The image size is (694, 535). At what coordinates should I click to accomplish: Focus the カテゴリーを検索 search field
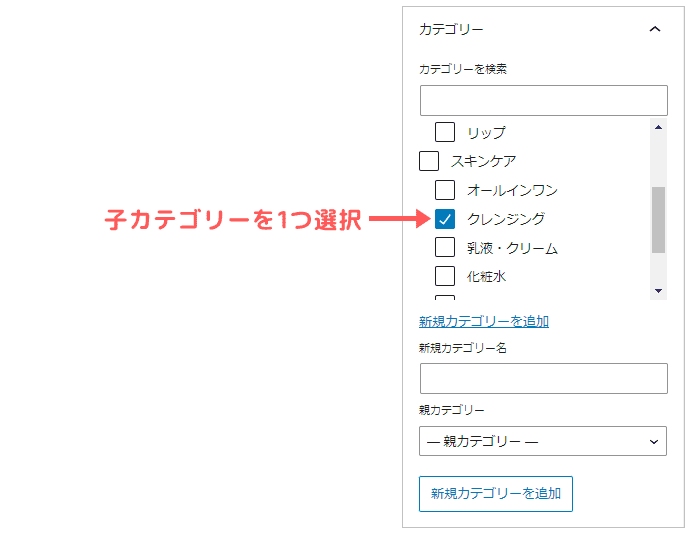(x=543, y=101)
